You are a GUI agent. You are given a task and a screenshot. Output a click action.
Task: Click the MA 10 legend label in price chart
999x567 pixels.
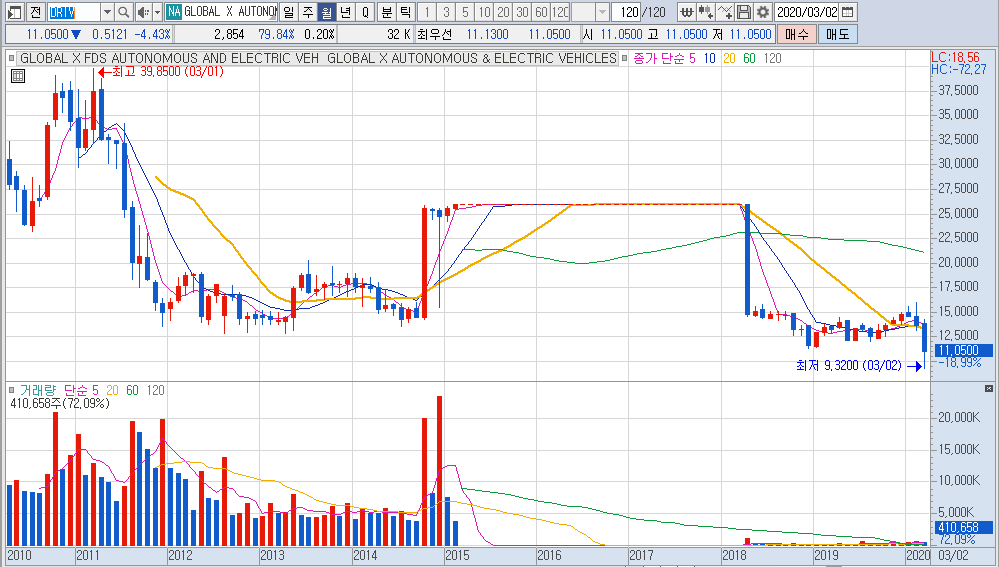(x=709, y=58)
